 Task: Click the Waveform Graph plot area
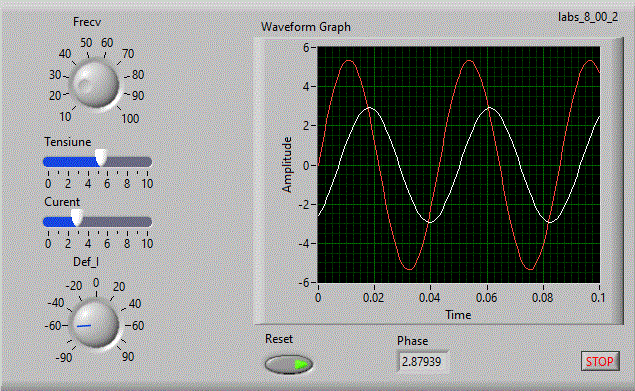coord(458,165)
